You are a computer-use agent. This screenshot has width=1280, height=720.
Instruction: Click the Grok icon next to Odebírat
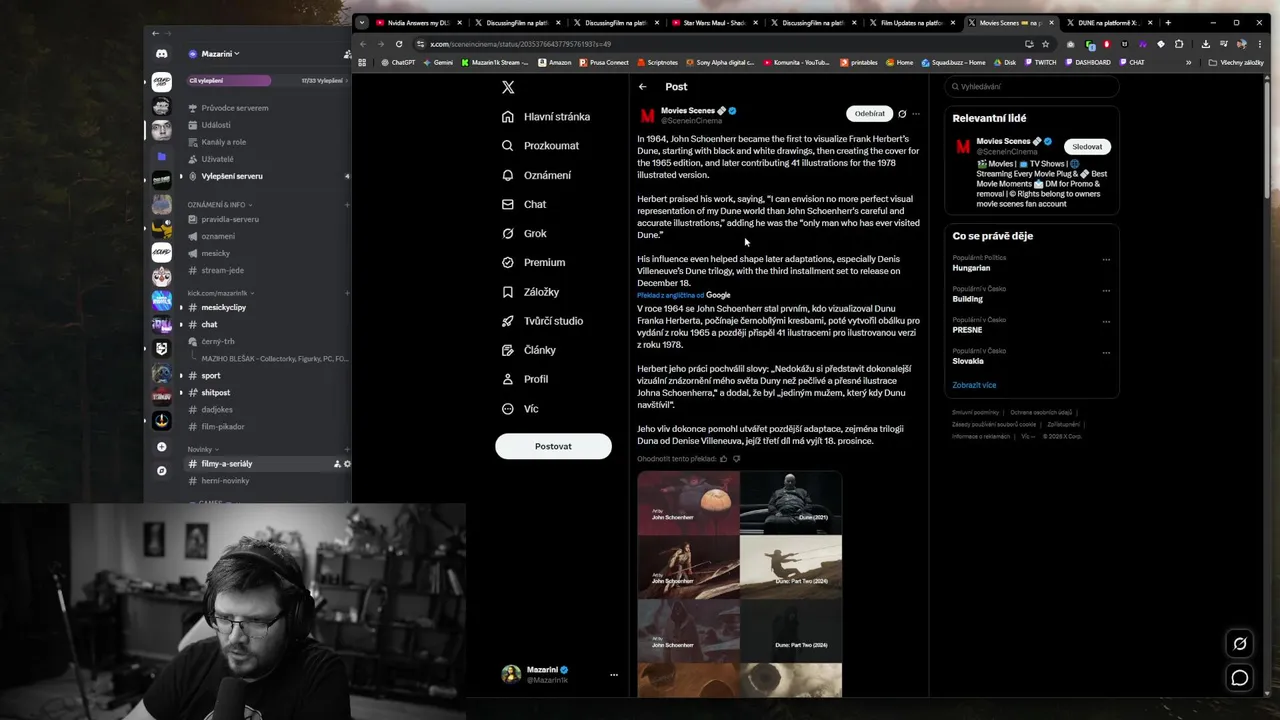(x=902, y=114)
